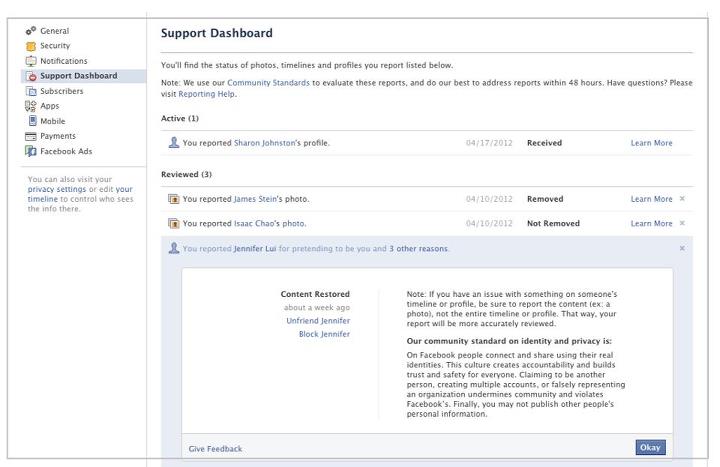The image size is (720, 467).
Task: Click the Facebook Ads icon in sidebar
Action: click(x=30, y=151)
